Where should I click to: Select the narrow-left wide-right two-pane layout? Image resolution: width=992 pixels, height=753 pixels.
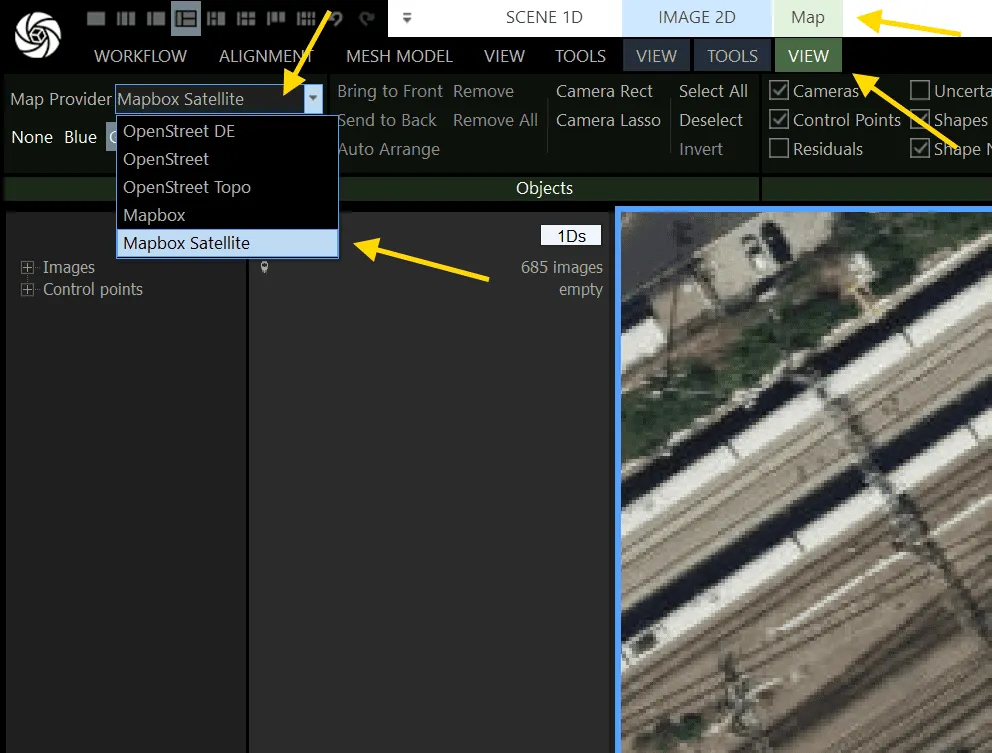[x=156, y=18]
